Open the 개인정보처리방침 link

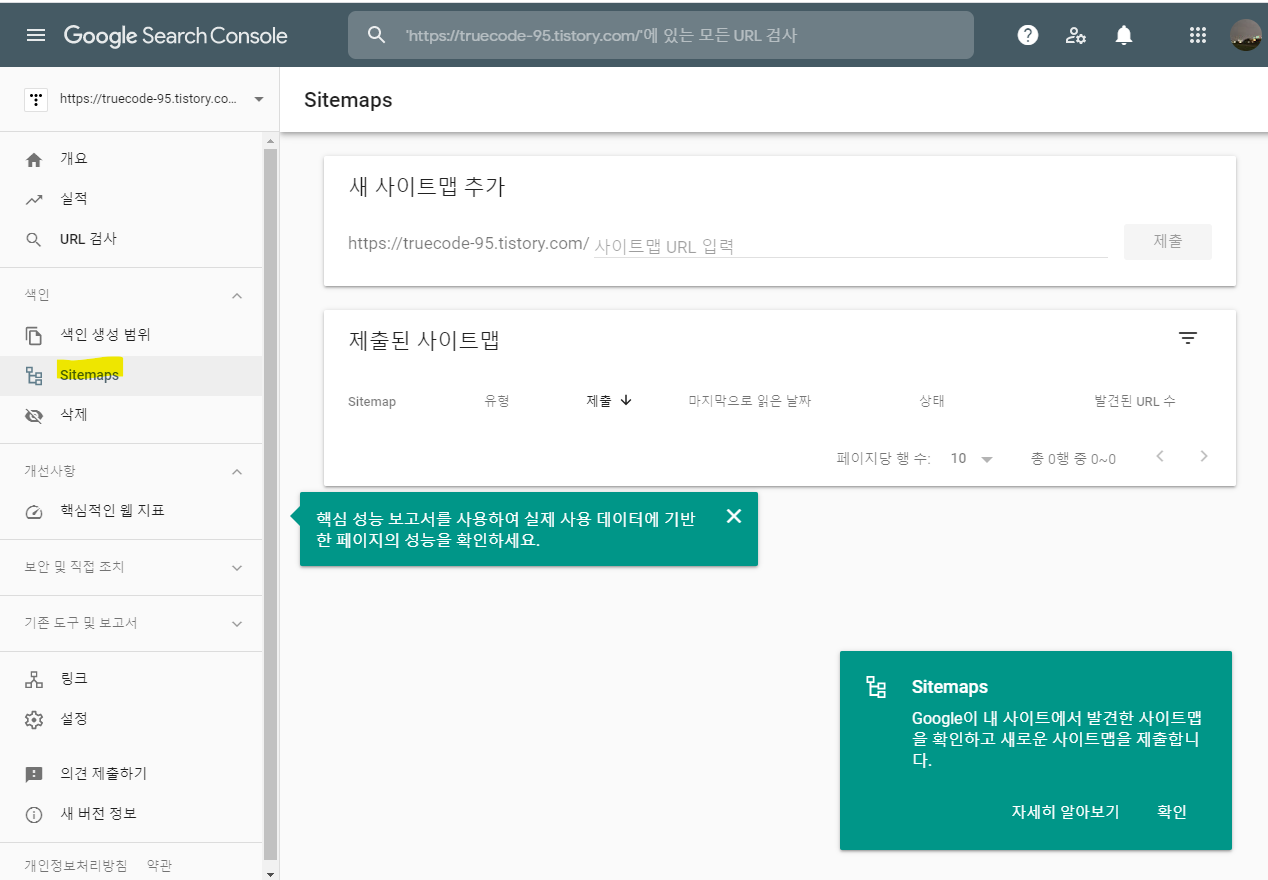76,865
